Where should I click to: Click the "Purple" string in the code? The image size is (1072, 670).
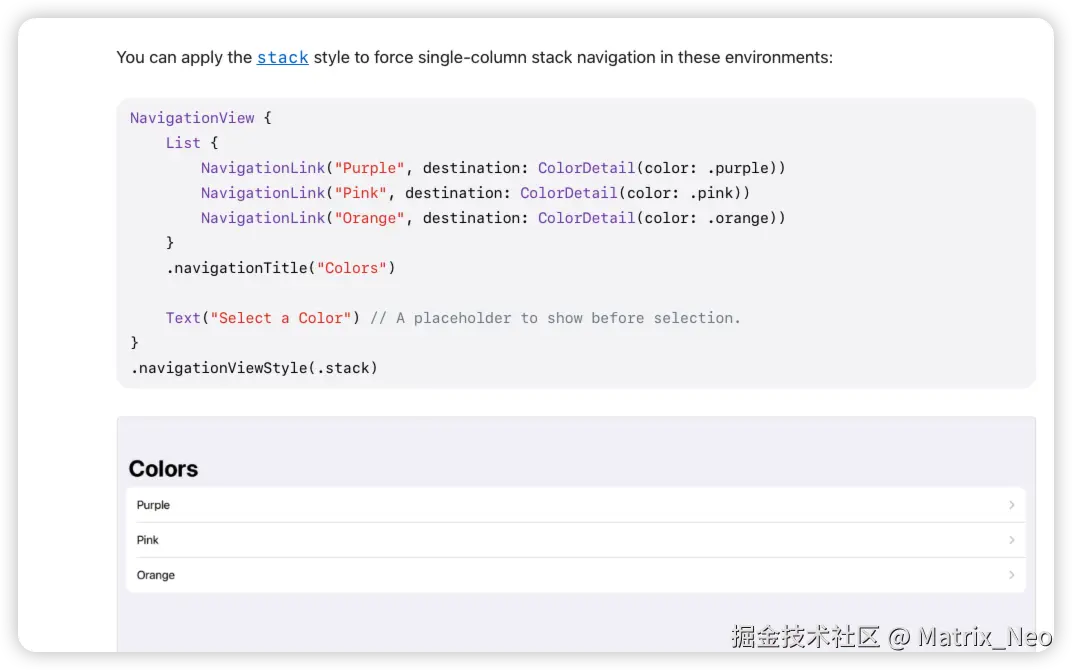370,168
